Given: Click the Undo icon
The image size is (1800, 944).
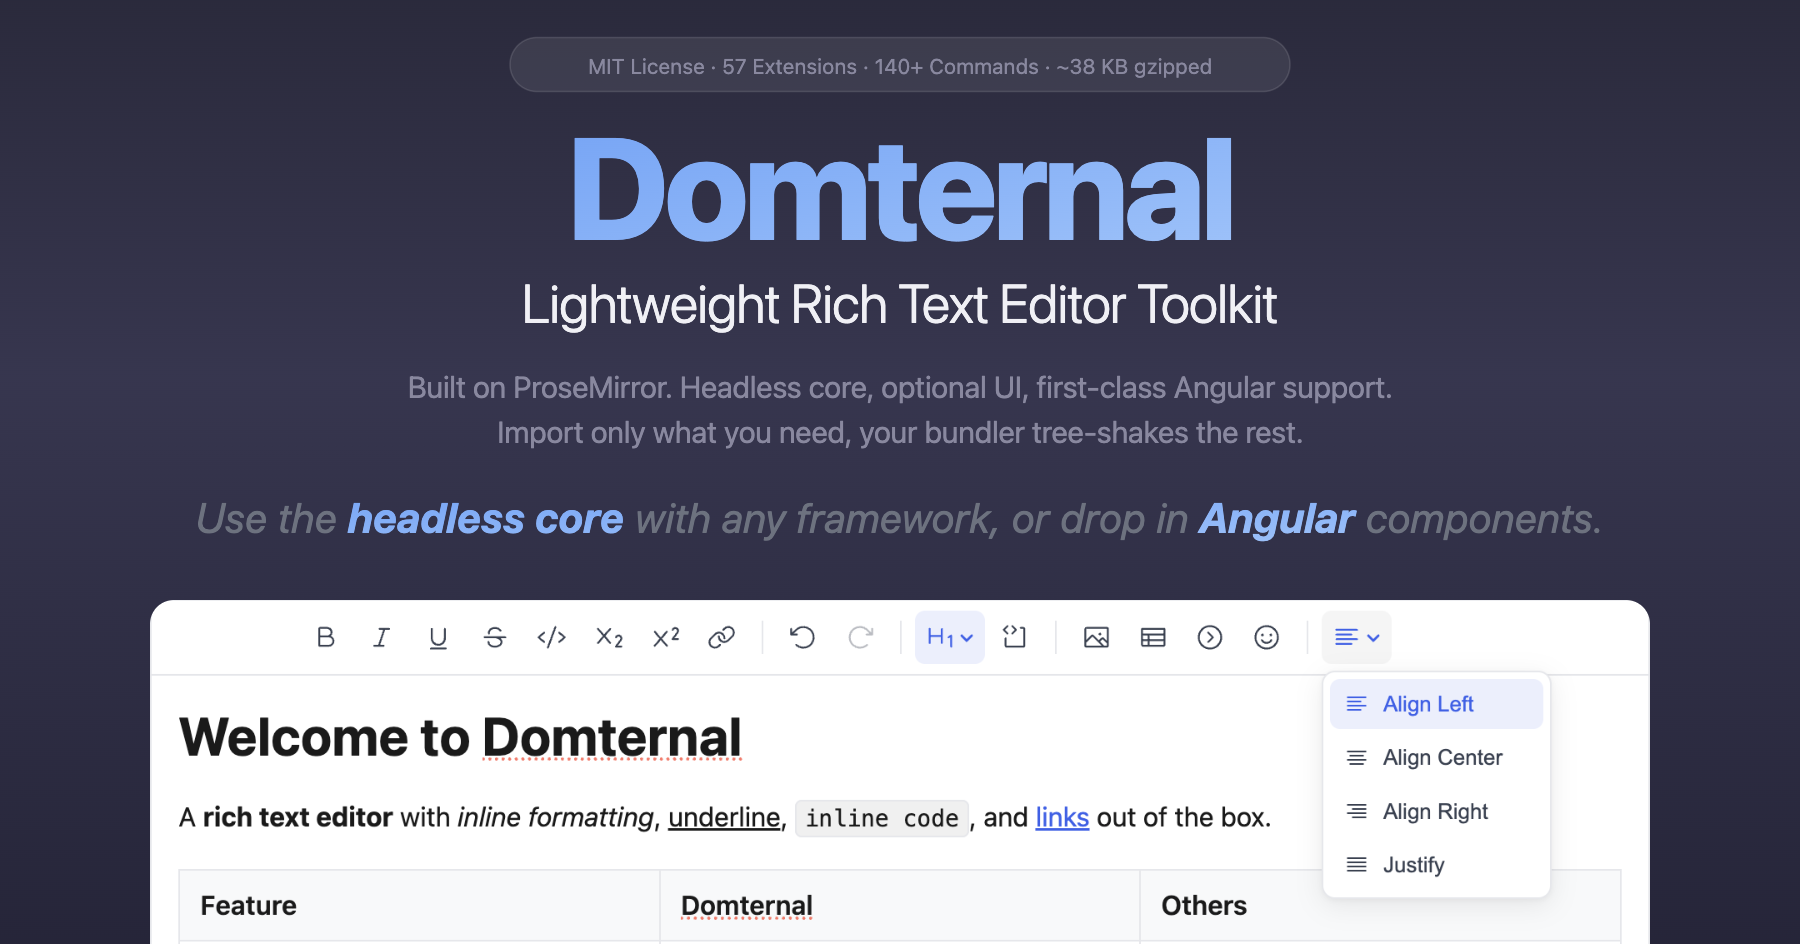Looking at the screenshot, I should 803,637.
